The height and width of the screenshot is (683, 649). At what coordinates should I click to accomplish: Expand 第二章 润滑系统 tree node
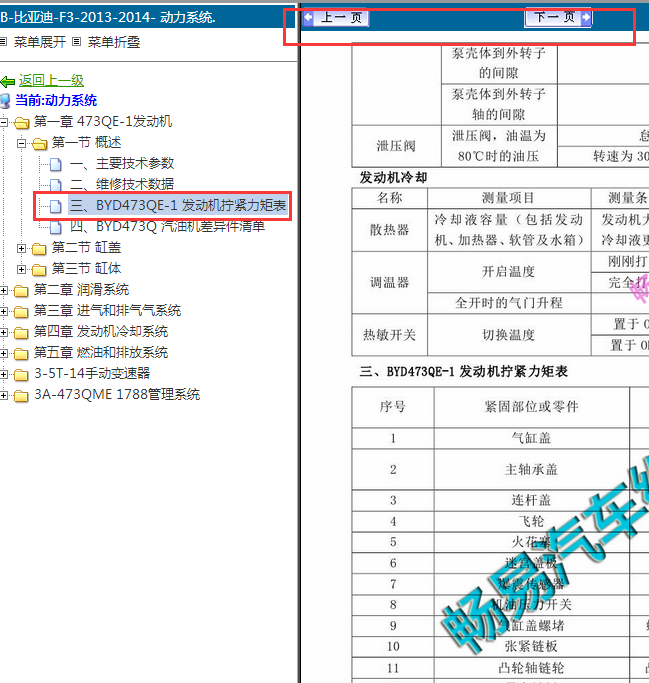[3, 290]
